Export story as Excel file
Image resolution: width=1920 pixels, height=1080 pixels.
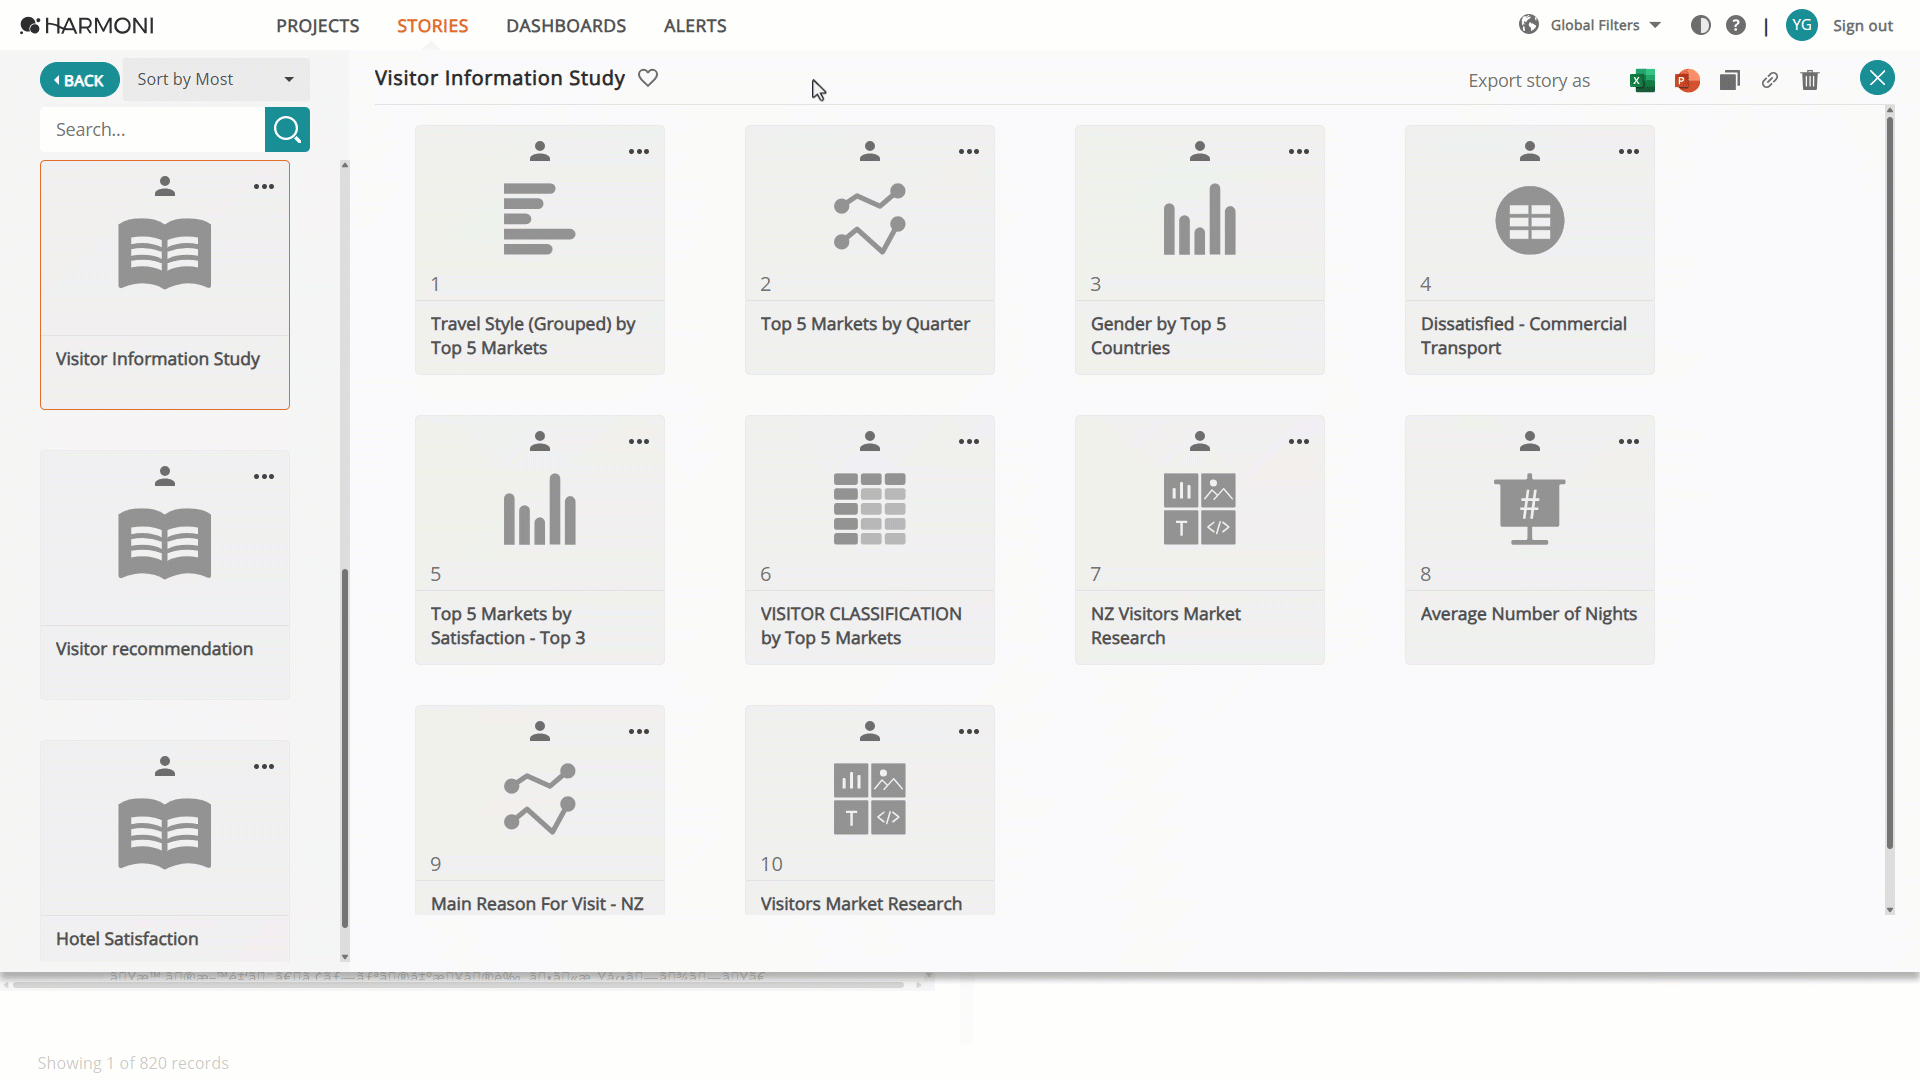(x=1642, y=80)
